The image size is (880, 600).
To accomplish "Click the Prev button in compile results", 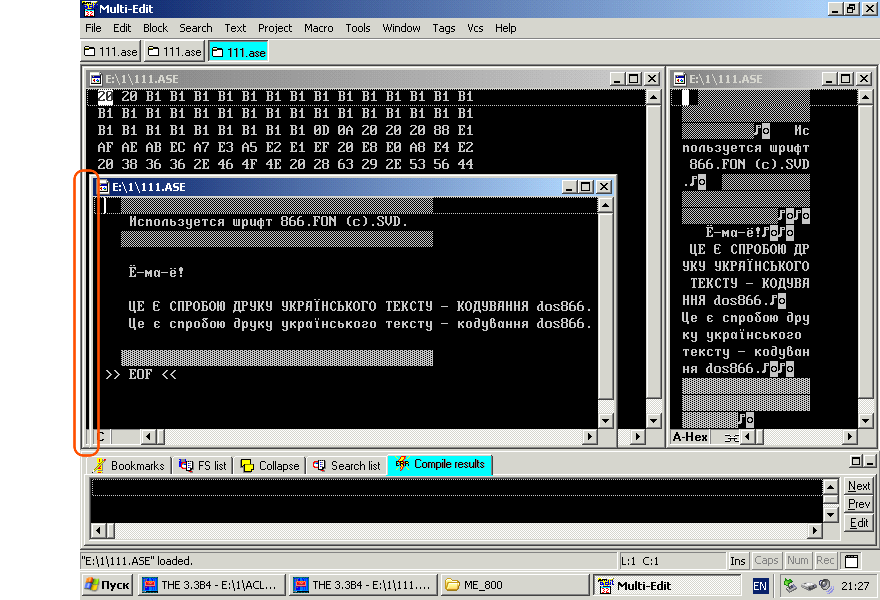I will [859, 504].
